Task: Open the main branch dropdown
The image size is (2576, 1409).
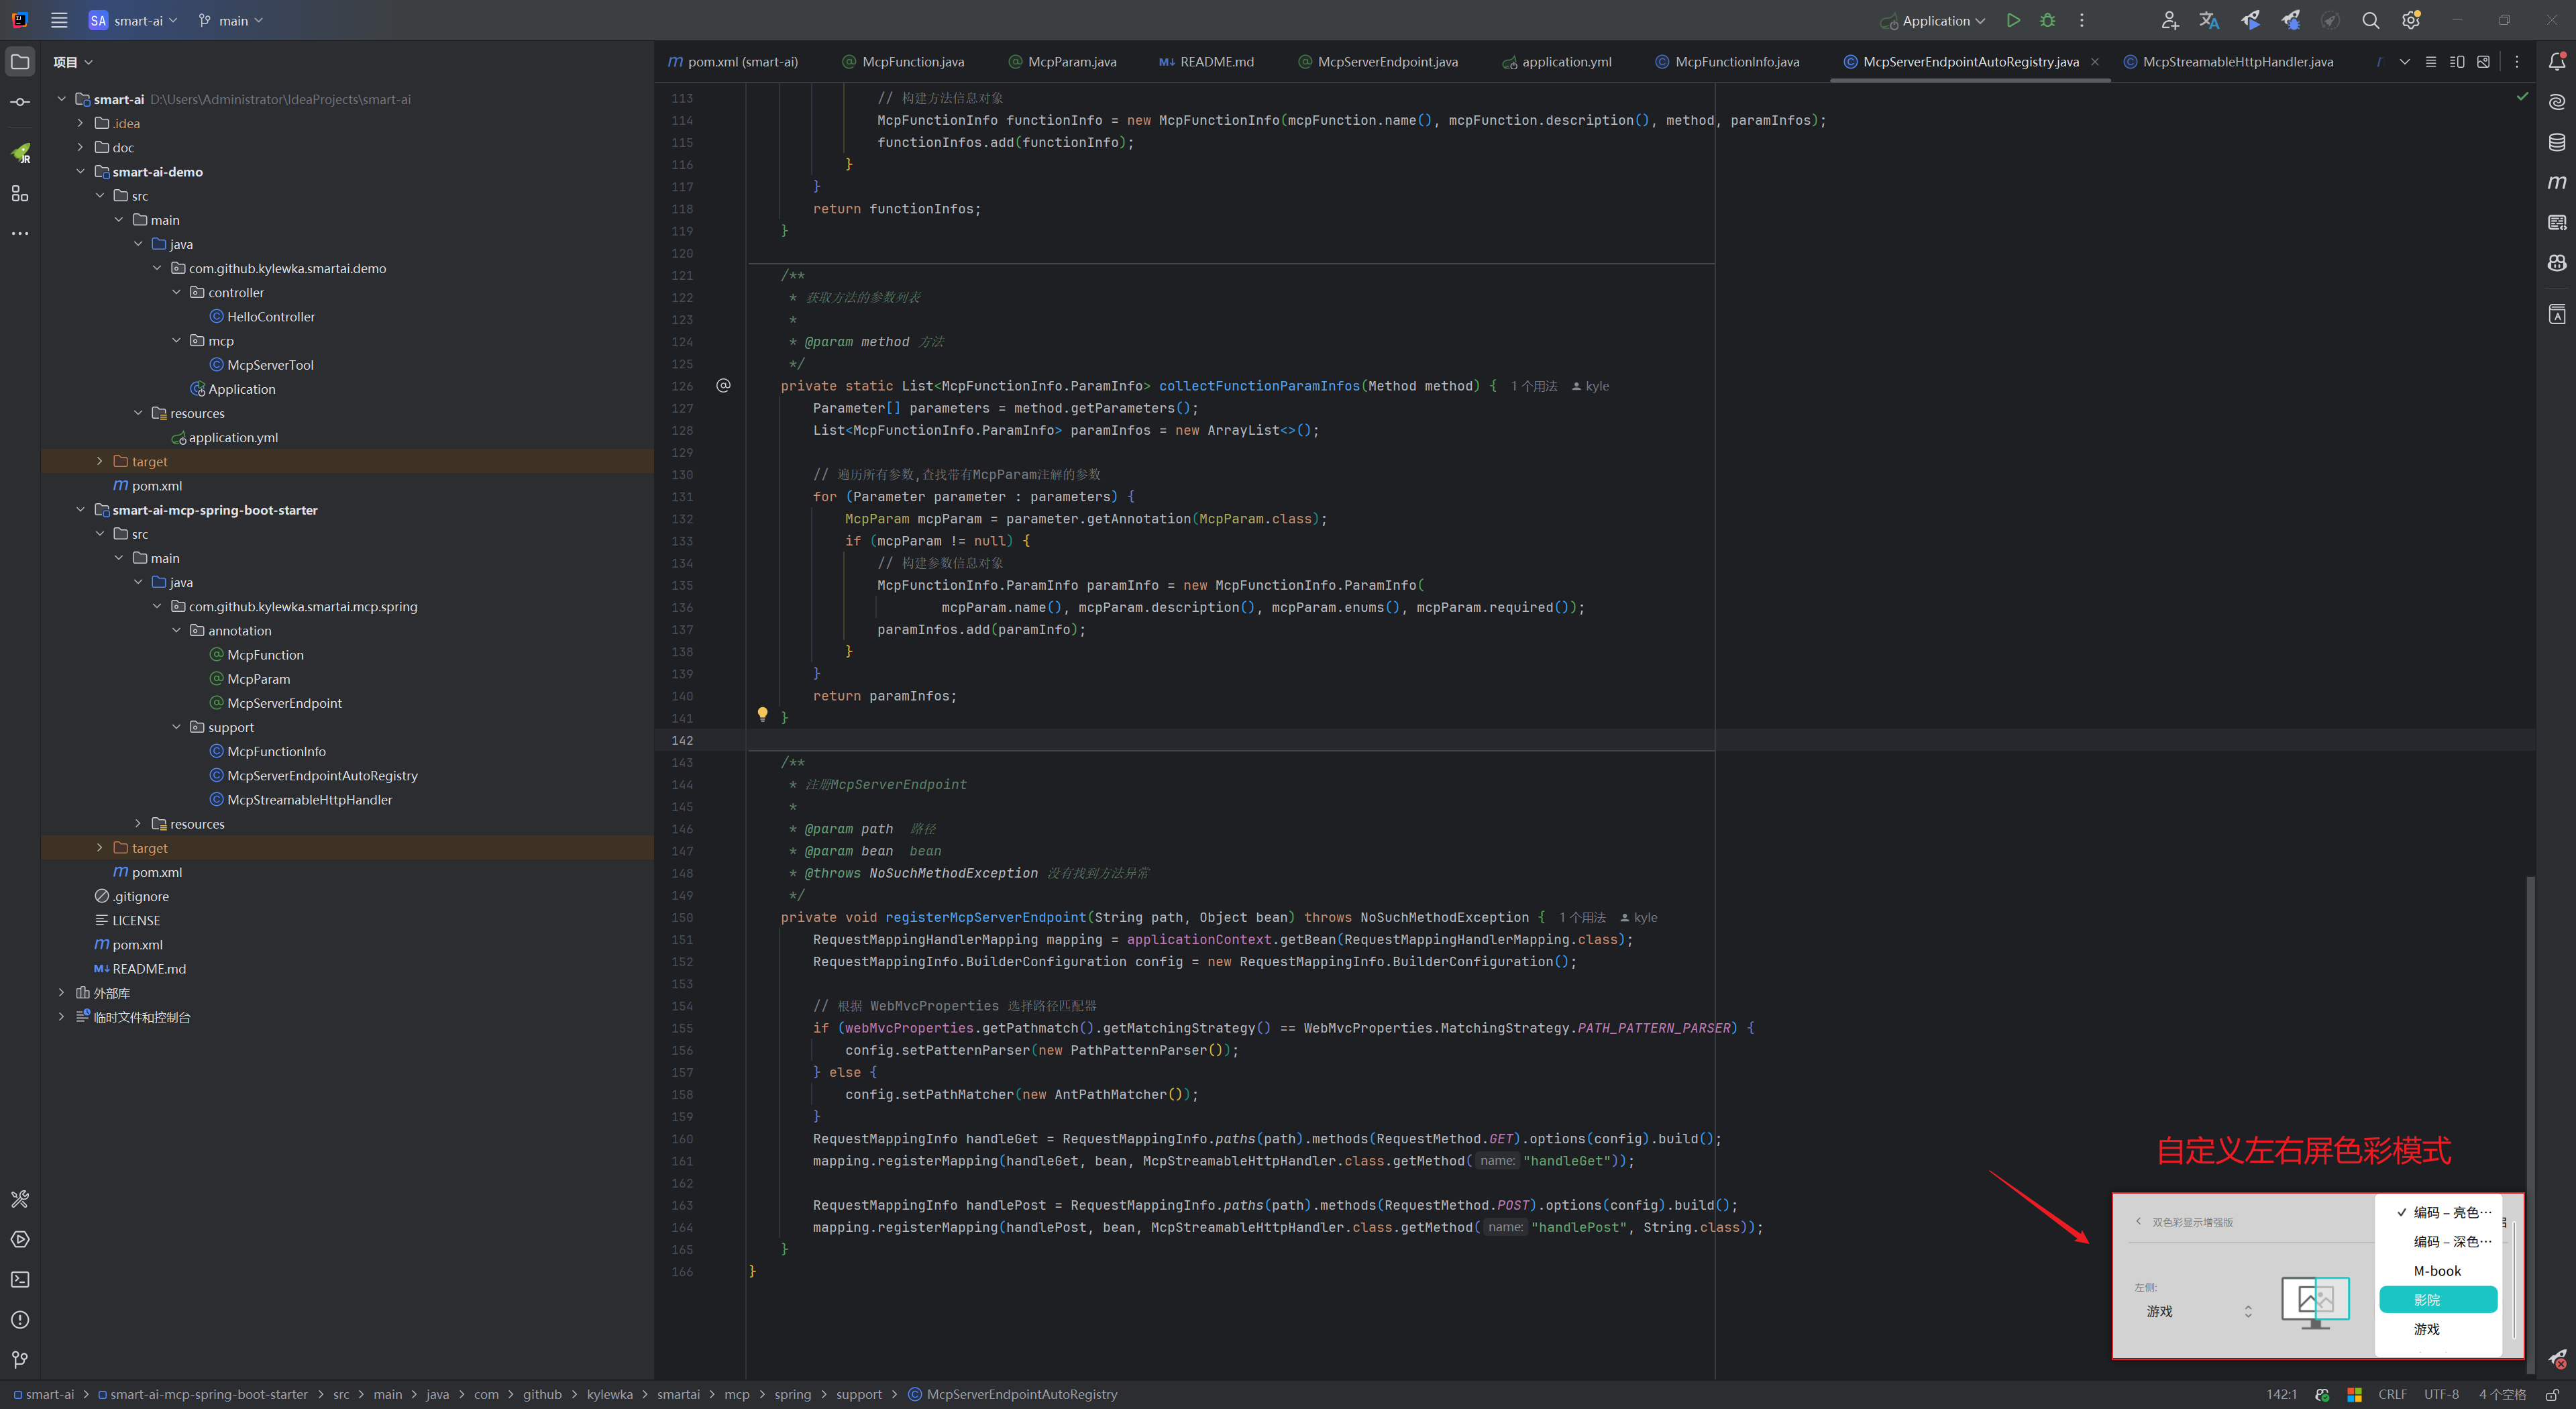Action: point(232,20)
